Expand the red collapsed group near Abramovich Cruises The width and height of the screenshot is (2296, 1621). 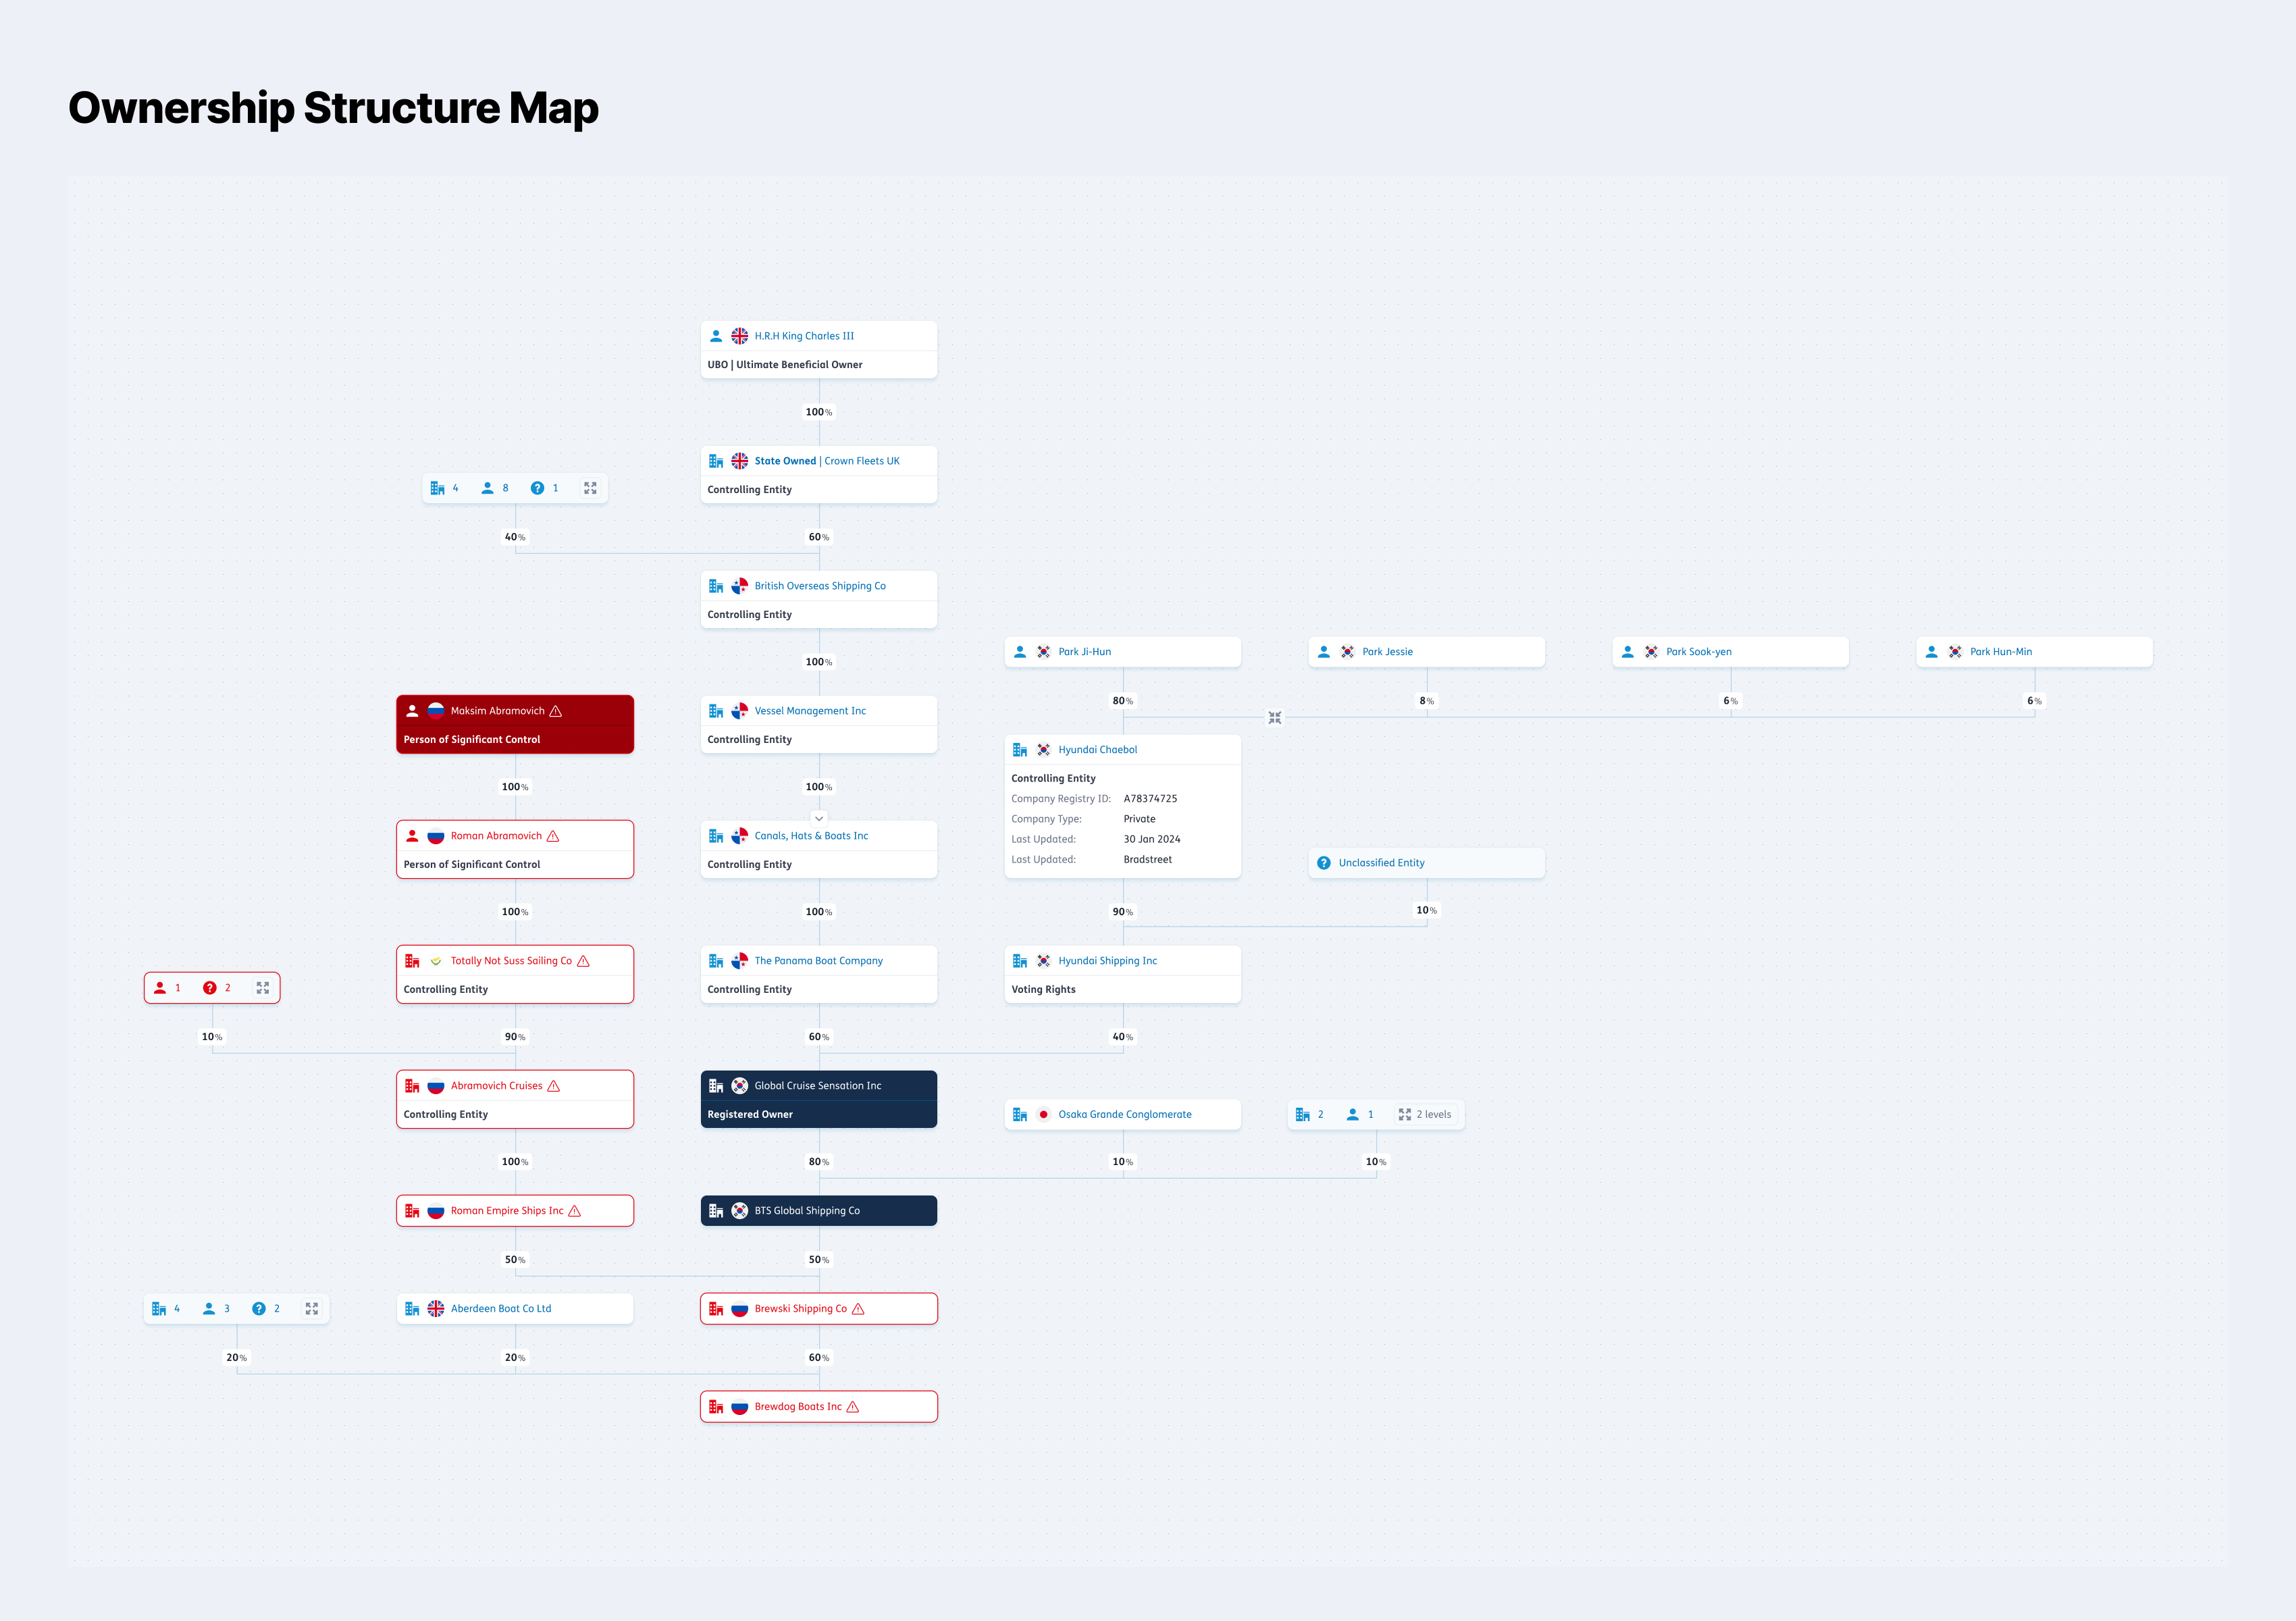click(262, 988)
